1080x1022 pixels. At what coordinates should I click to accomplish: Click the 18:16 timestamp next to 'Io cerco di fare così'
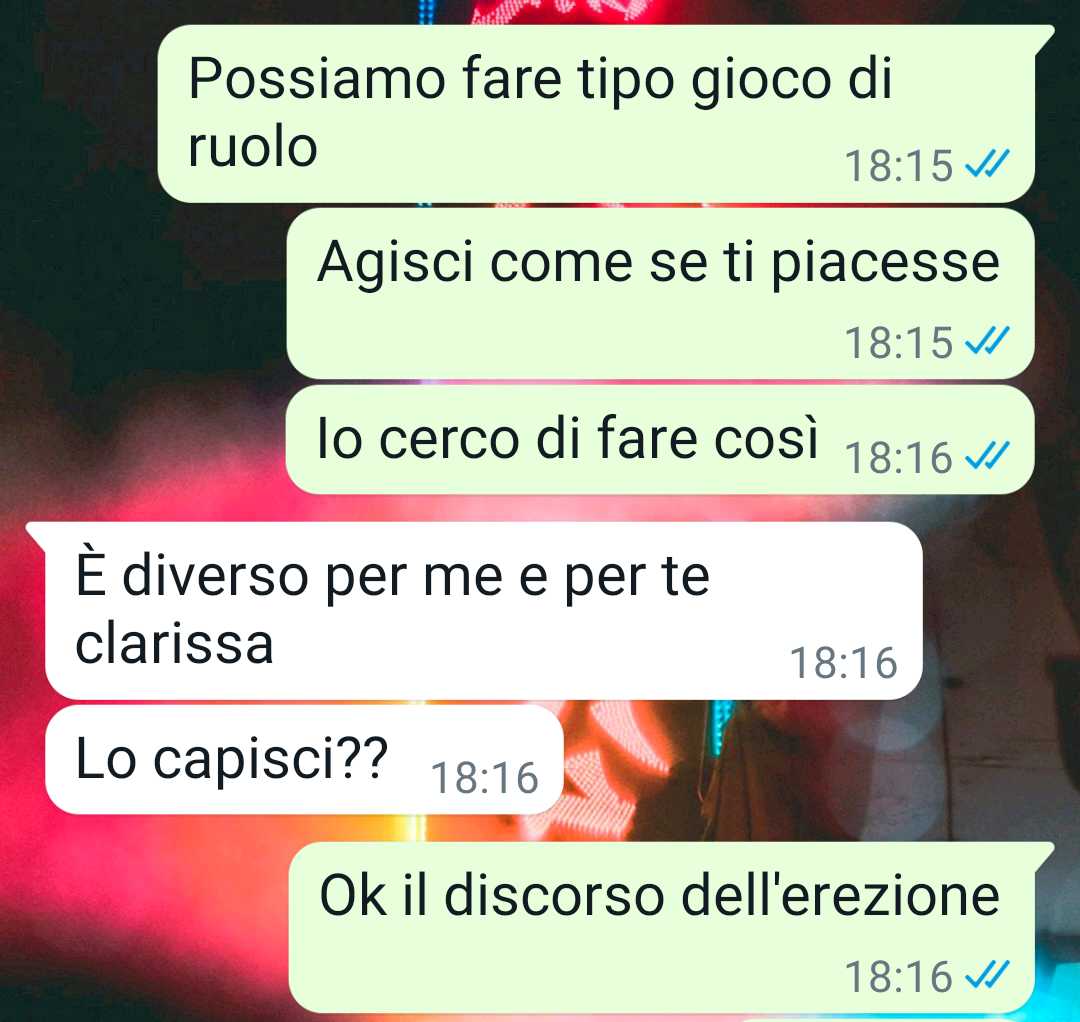899,457
